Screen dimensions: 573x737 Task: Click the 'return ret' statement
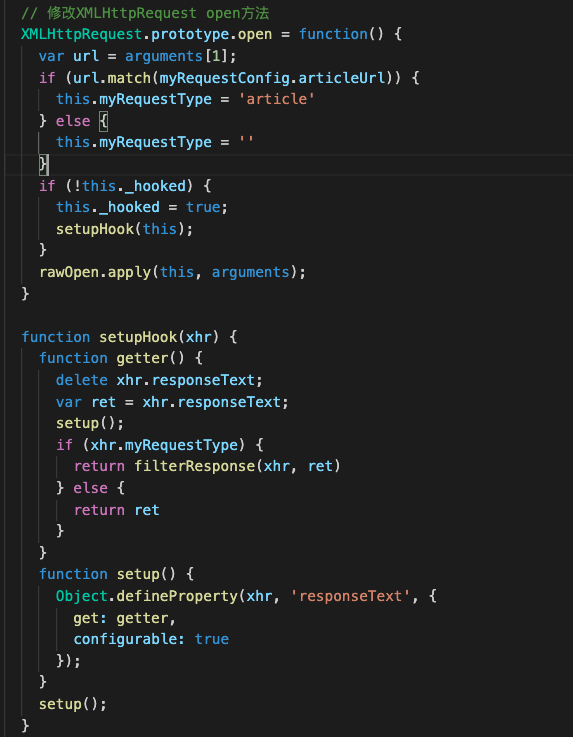[117, 510]
